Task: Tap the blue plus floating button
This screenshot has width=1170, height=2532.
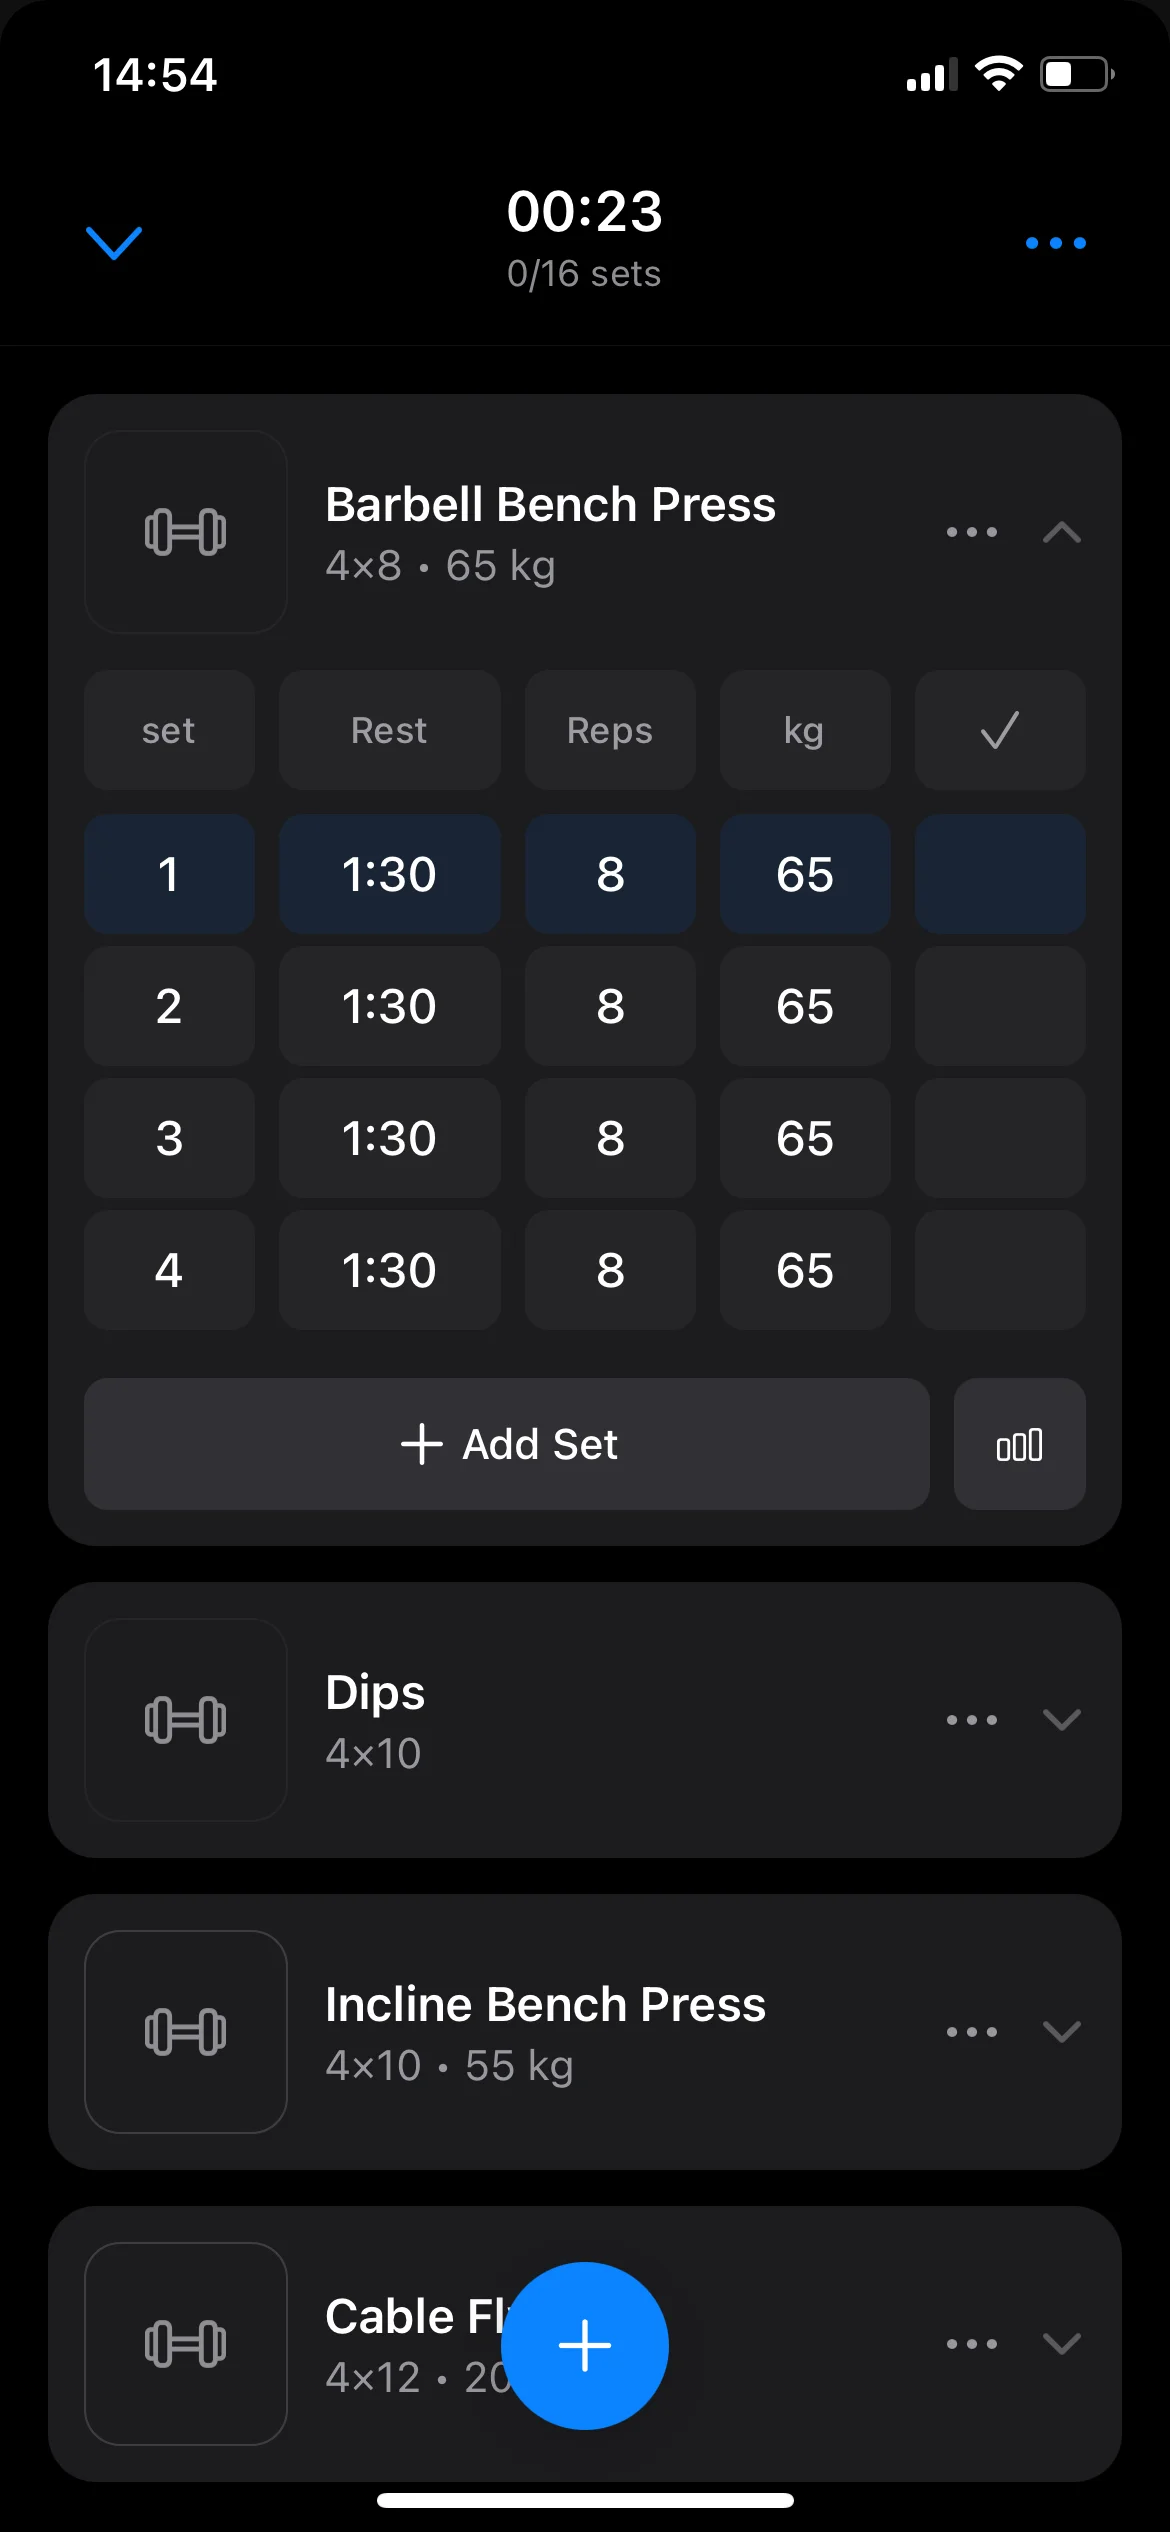Action: point(584,2345)
